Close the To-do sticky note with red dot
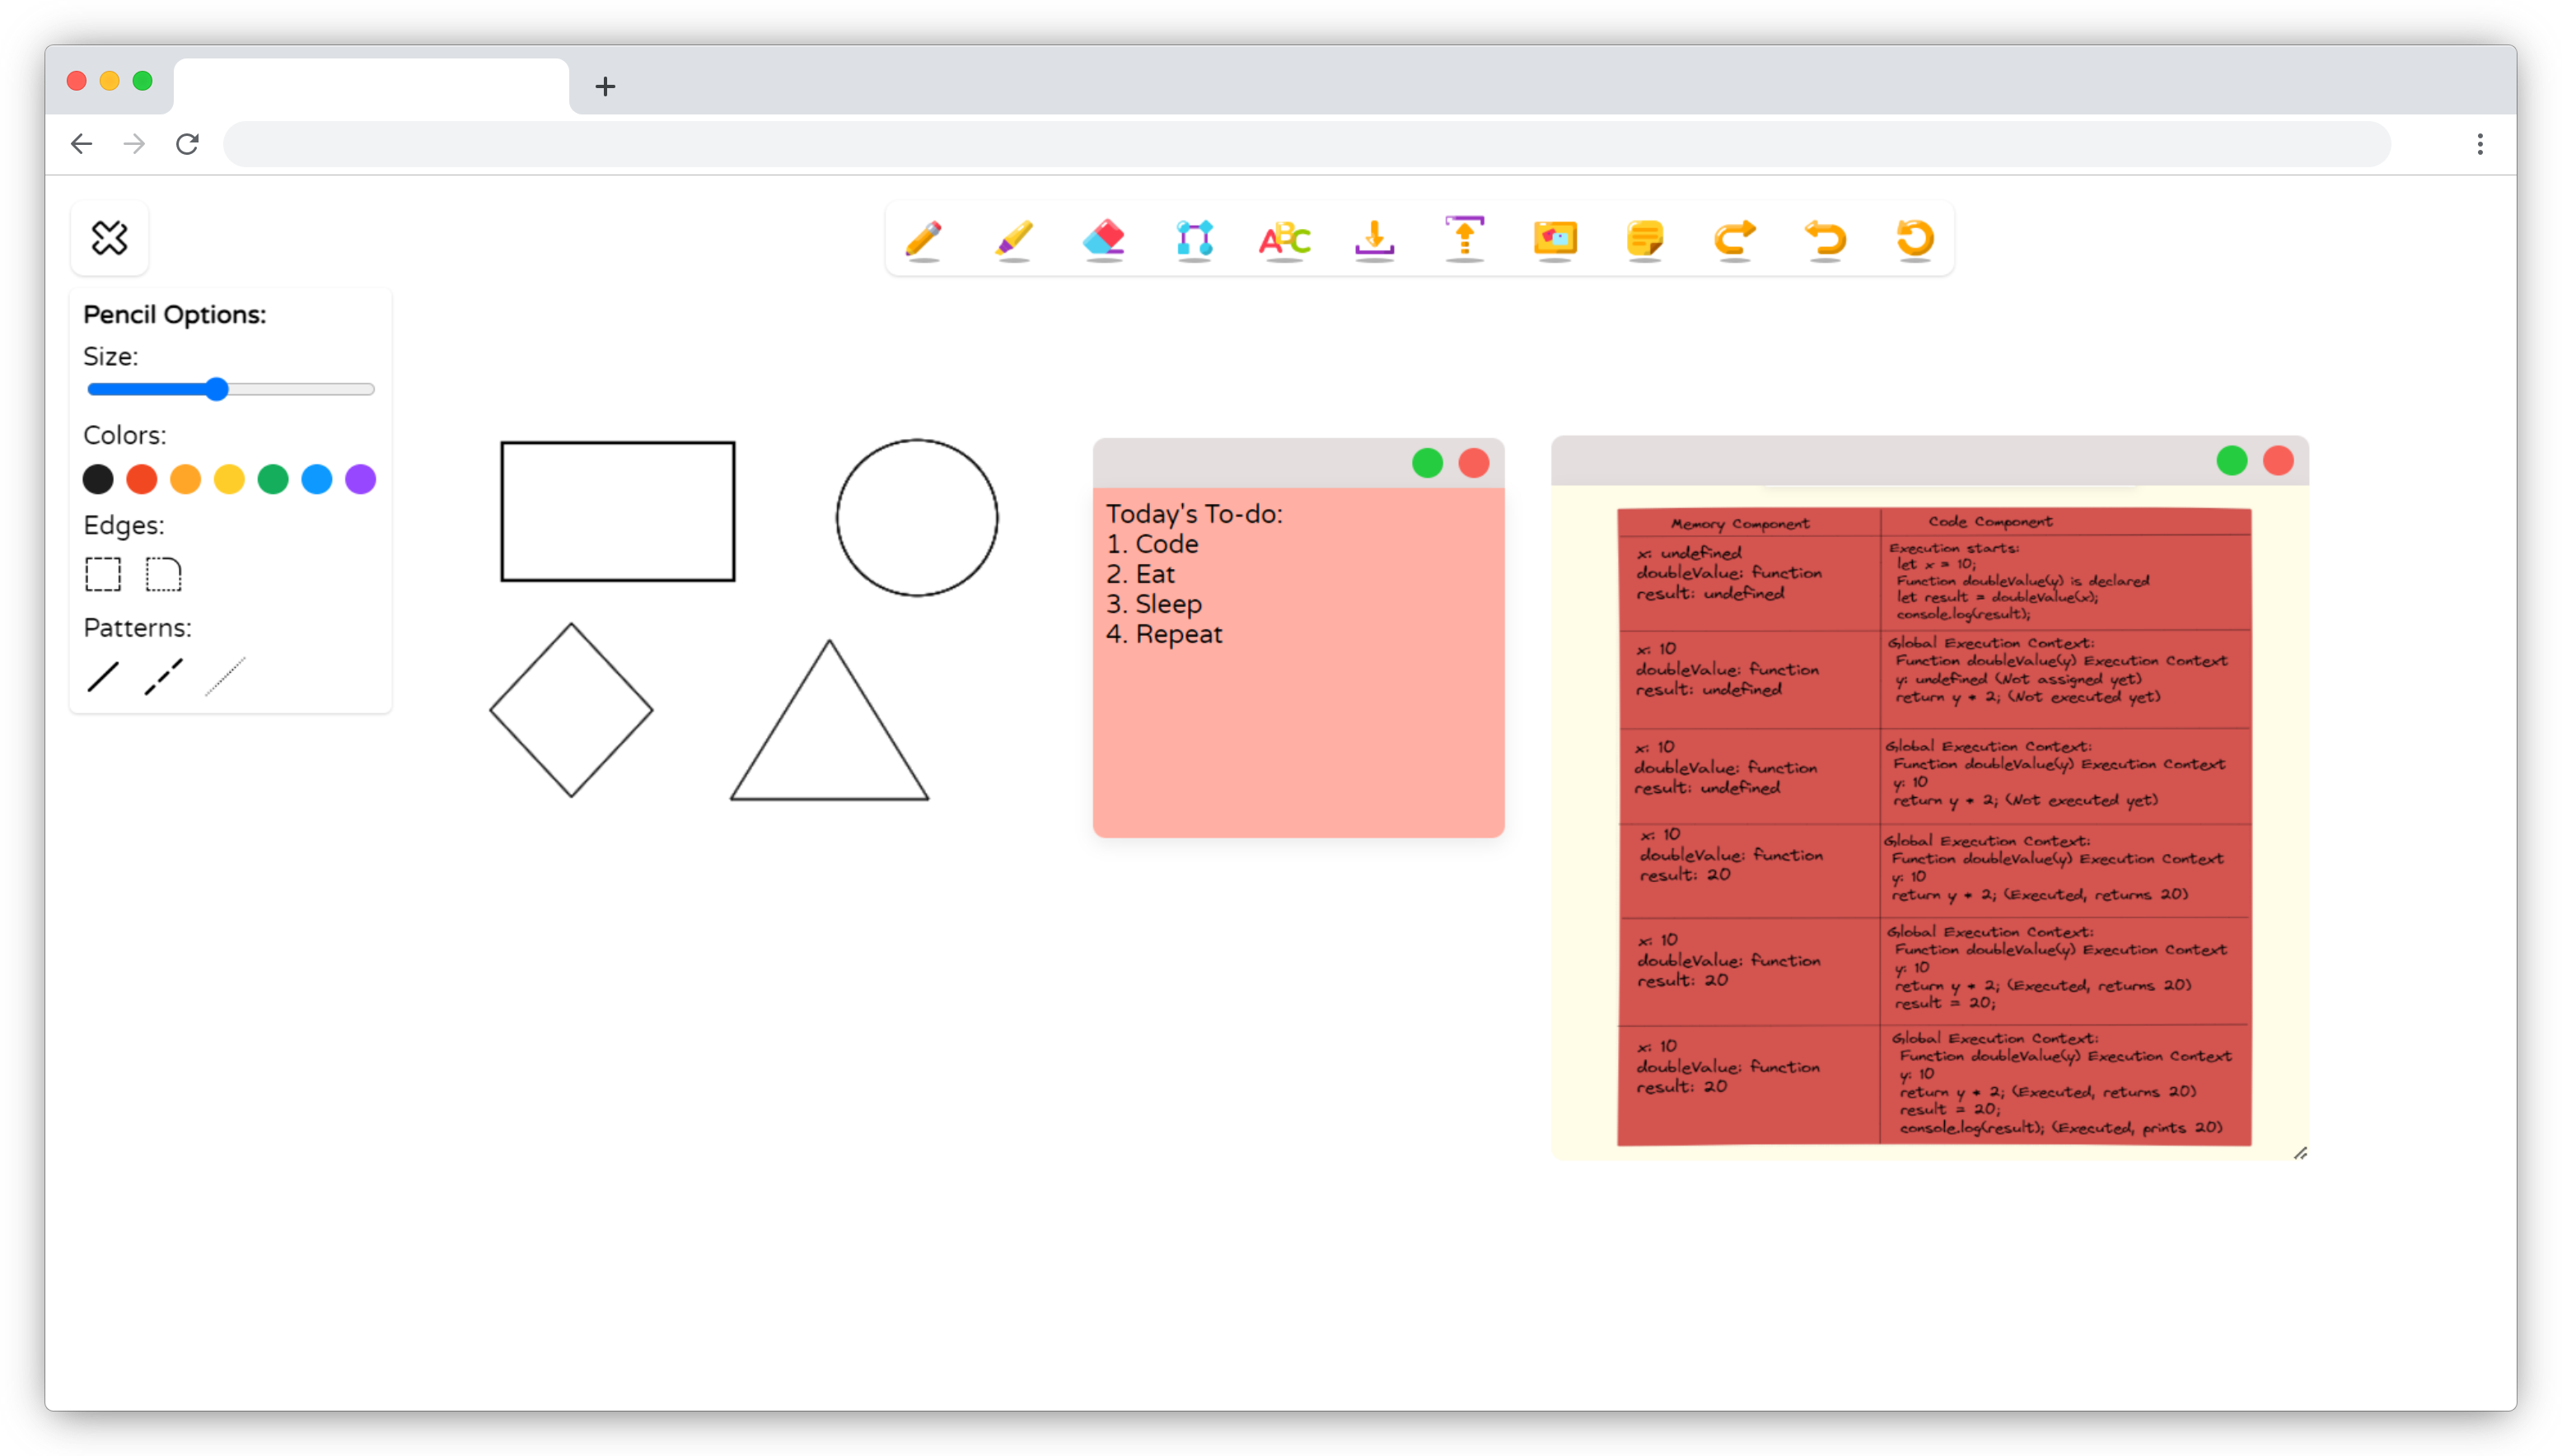Viewport: 2562px width, 1456px height. tap(1473, 463)
